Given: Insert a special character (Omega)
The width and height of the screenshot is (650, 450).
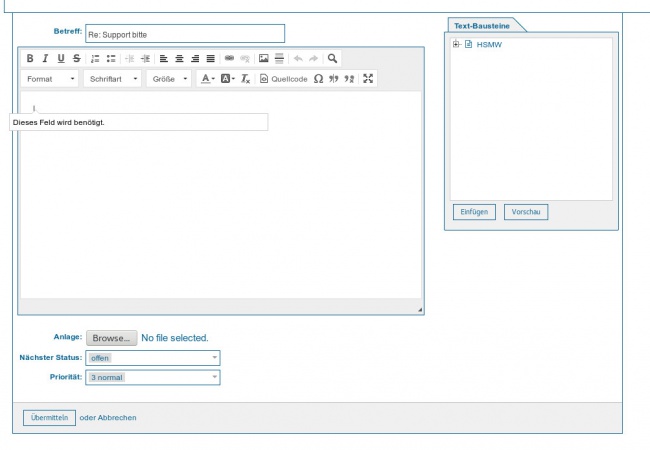Looking at the screenshot, I should (x=318, y=79).
